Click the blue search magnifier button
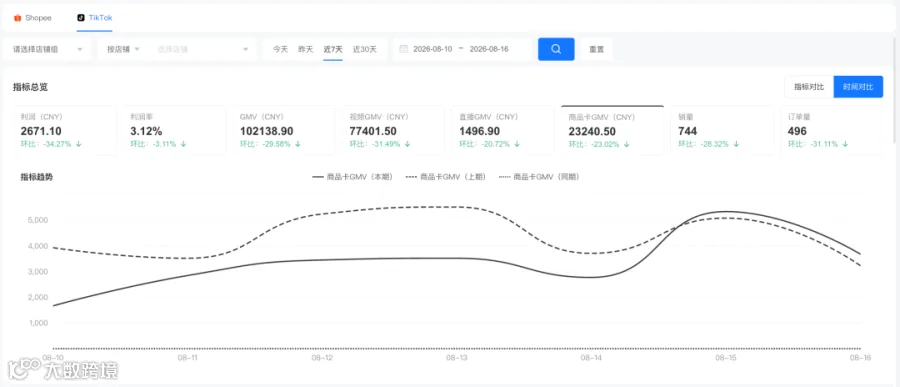900x387 pixels. coord(556,49)
